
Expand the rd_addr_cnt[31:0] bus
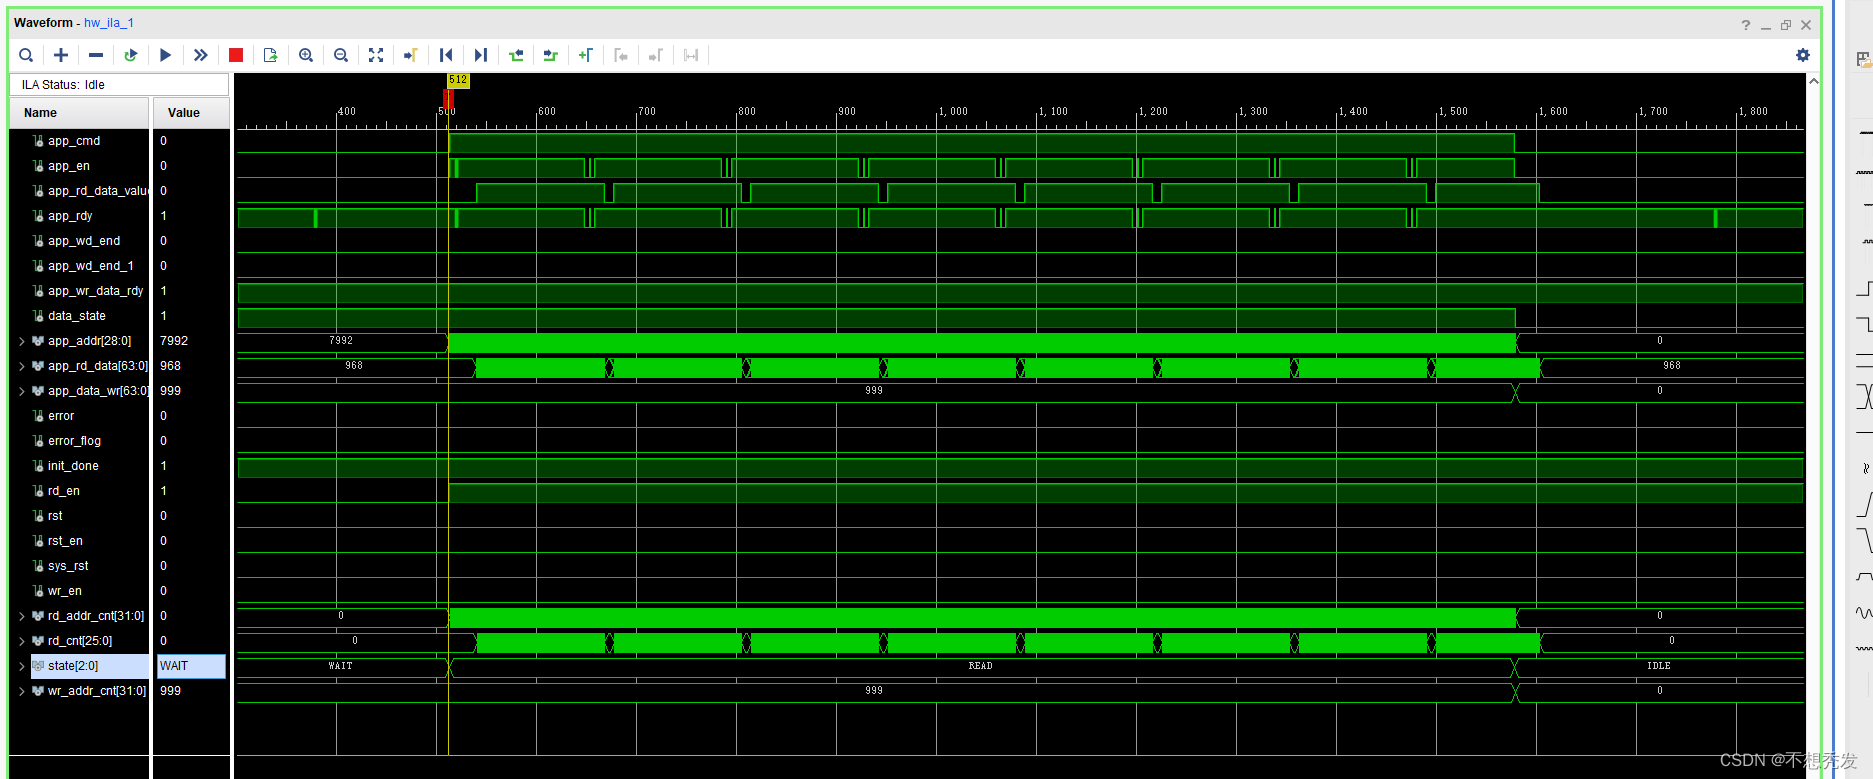22,616
